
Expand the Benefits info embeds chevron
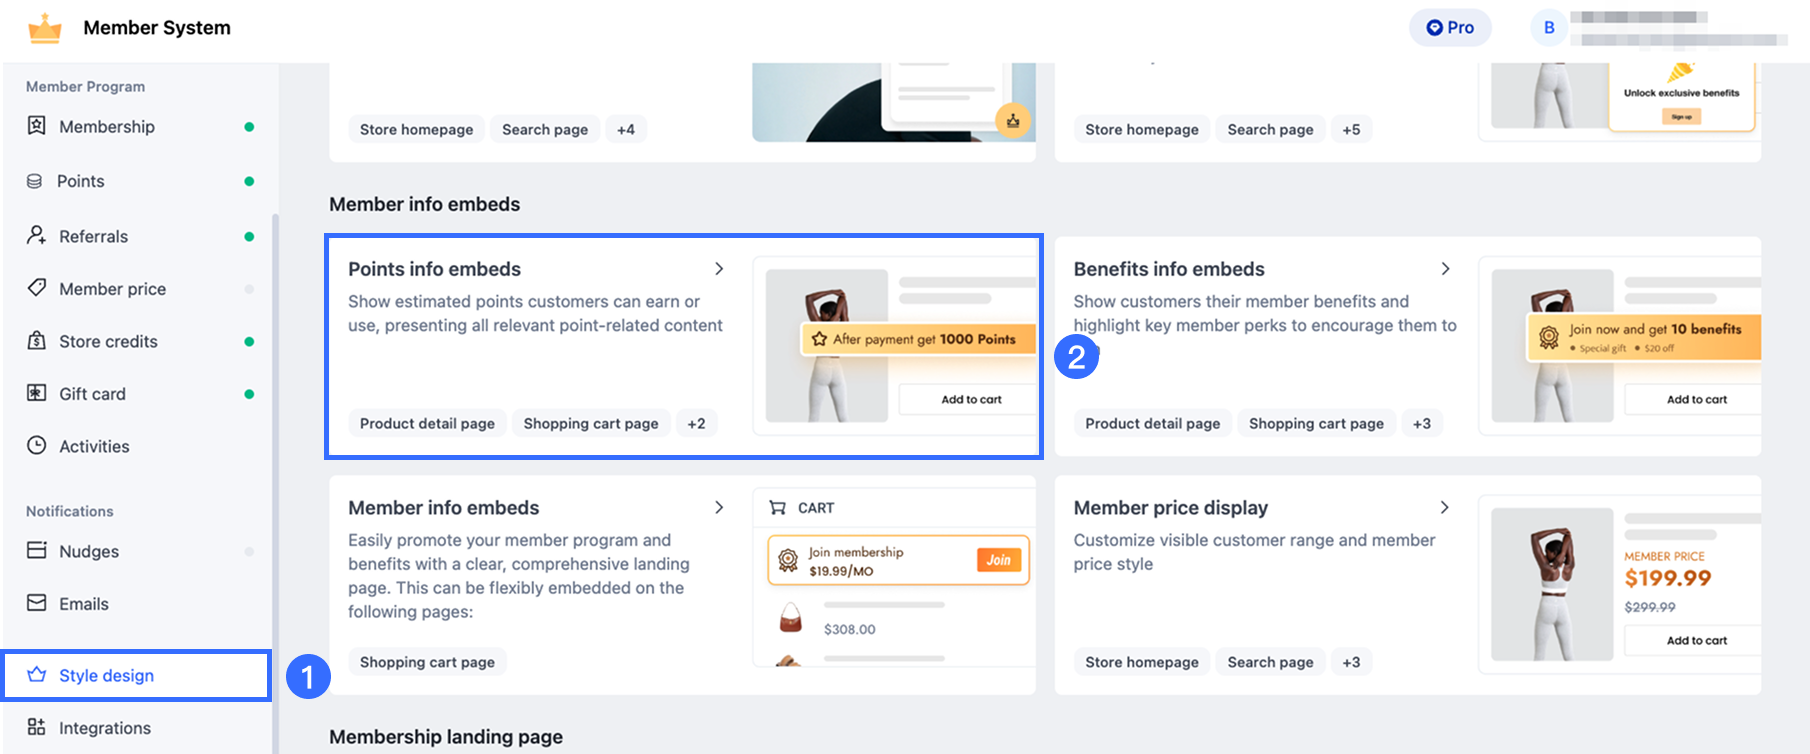pos(1445,269)
